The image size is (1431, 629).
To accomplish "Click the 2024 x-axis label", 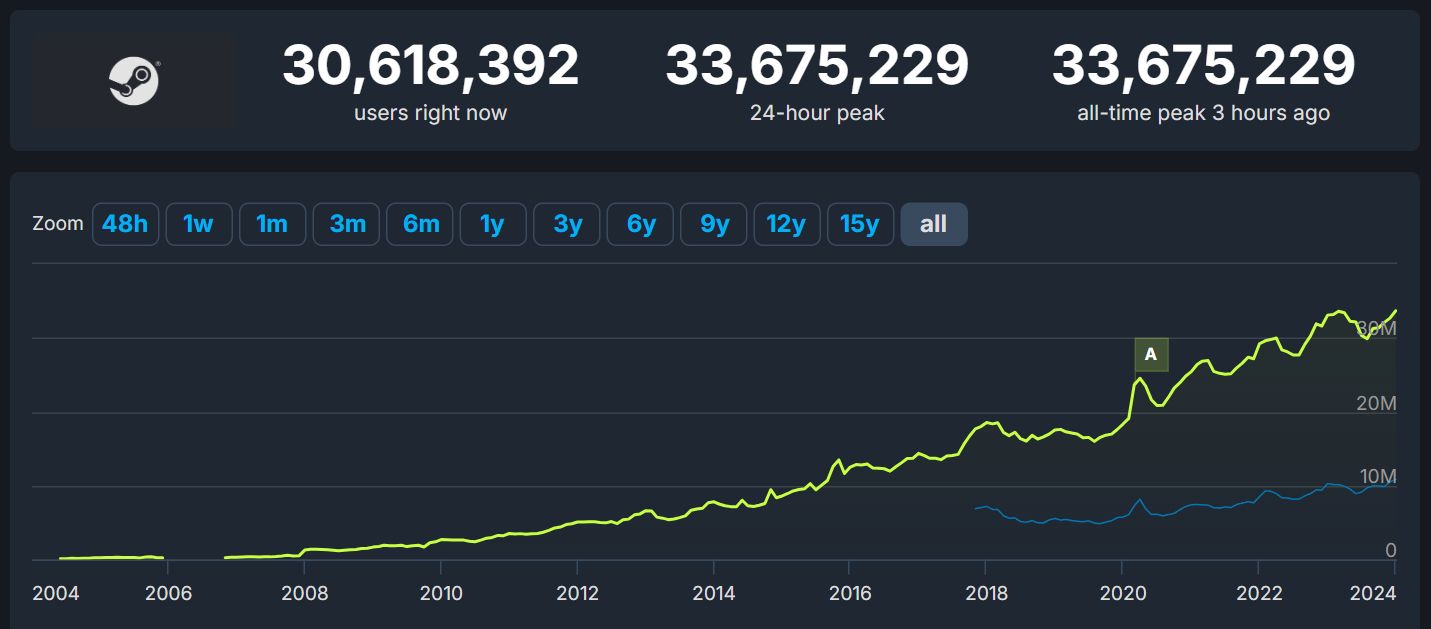I will pyautogui.click(x=1374, y=593).
